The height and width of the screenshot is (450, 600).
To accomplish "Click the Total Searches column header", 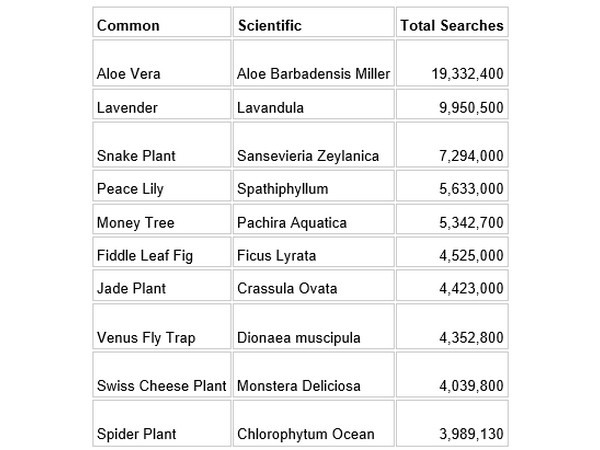I will point(451,25).
